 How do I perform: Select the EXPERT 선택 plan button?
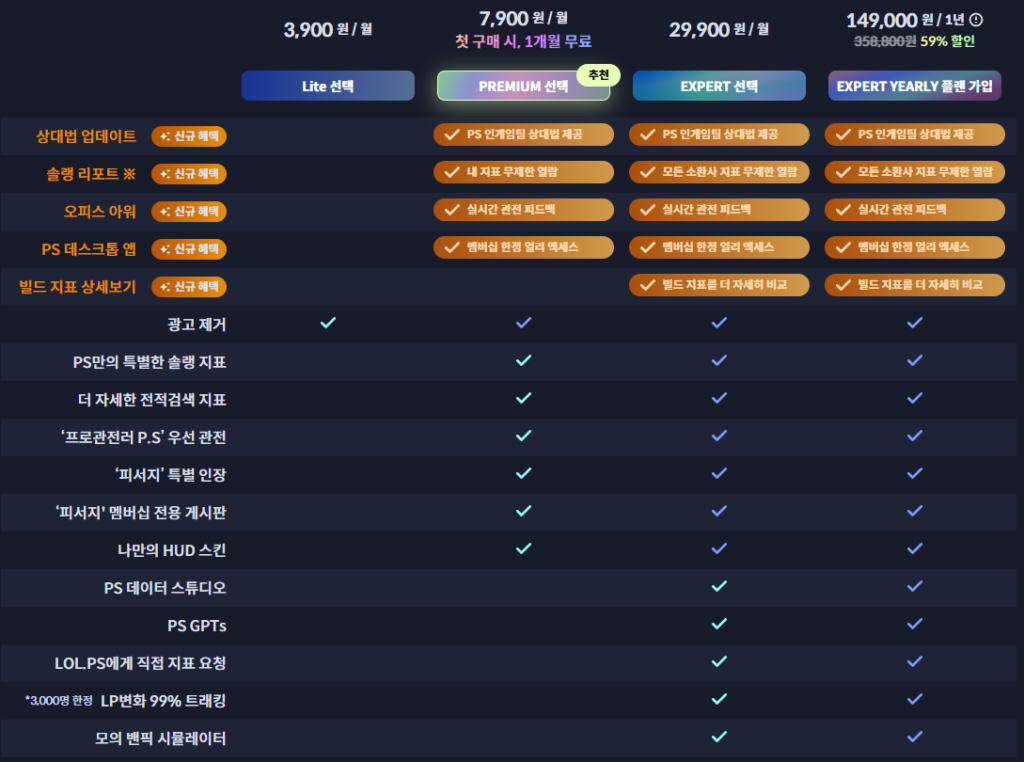coord(718,86)
